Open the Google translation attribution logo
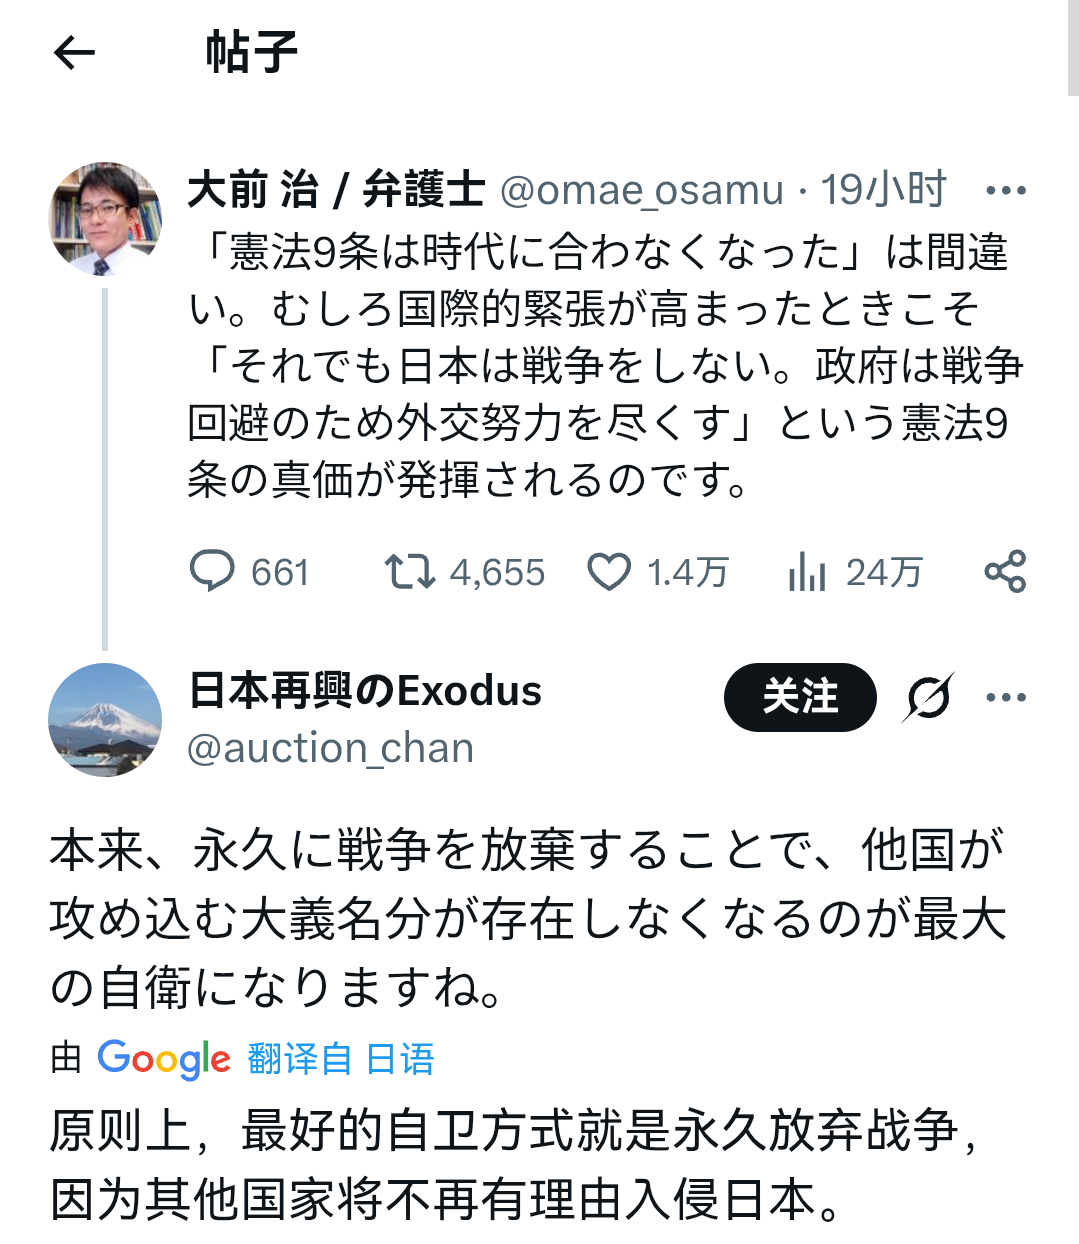The height and width of the screenshot is (1244, 1079). point(164,1058)
